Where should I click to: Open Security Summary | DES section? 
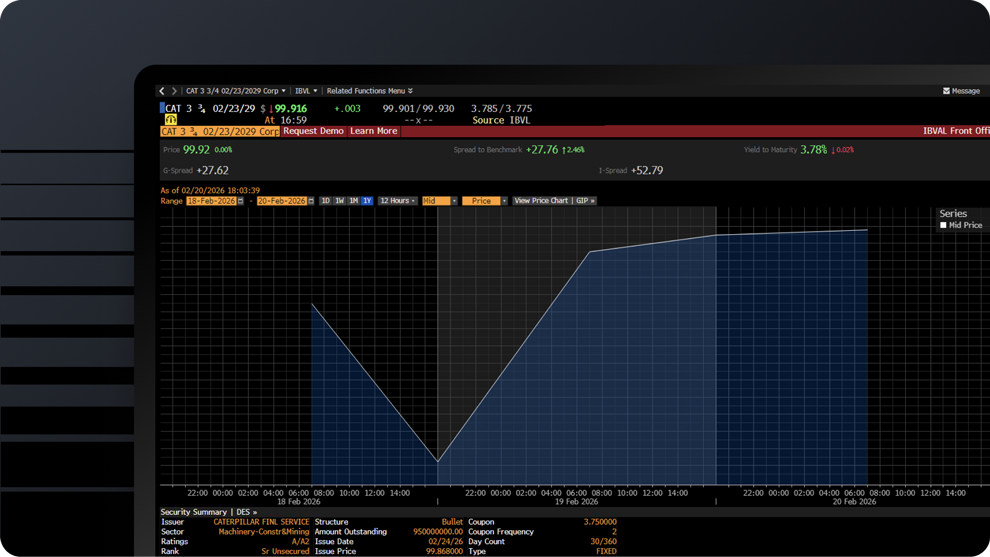[x=209, y=512]
